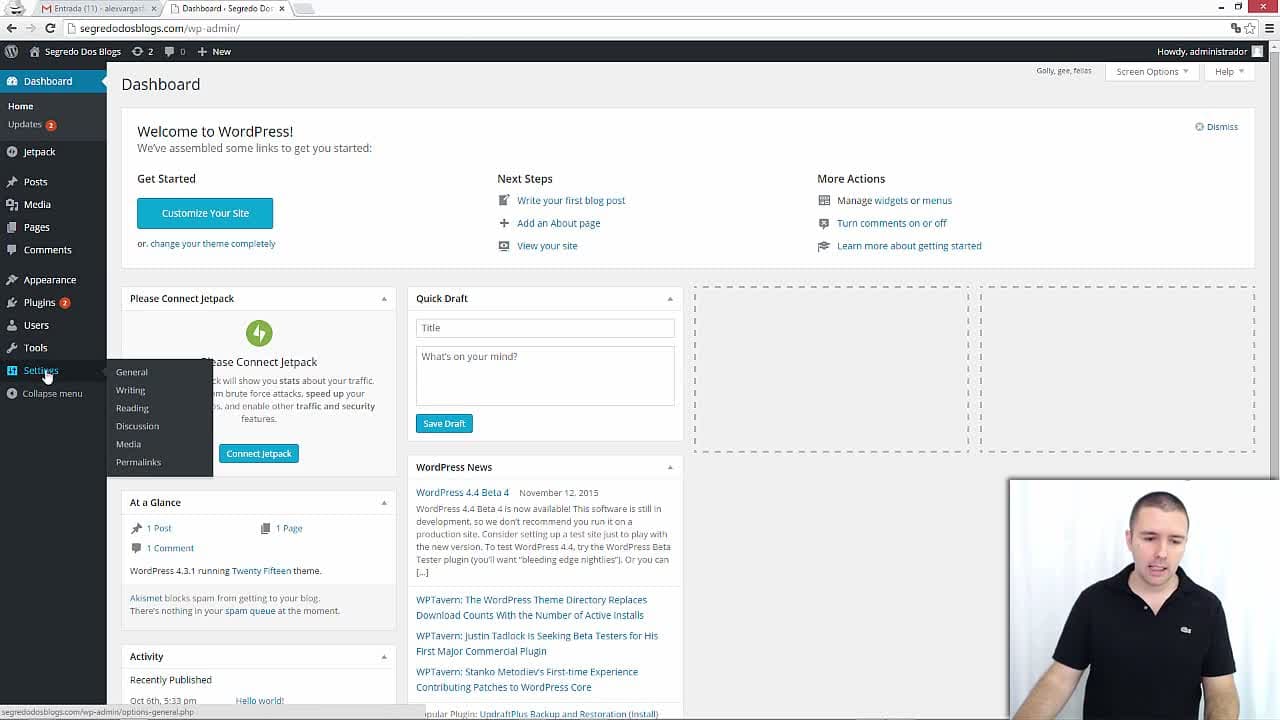Click the Quick Draft Title field
The image size is (1280, 720).
(x=545, y=328)
